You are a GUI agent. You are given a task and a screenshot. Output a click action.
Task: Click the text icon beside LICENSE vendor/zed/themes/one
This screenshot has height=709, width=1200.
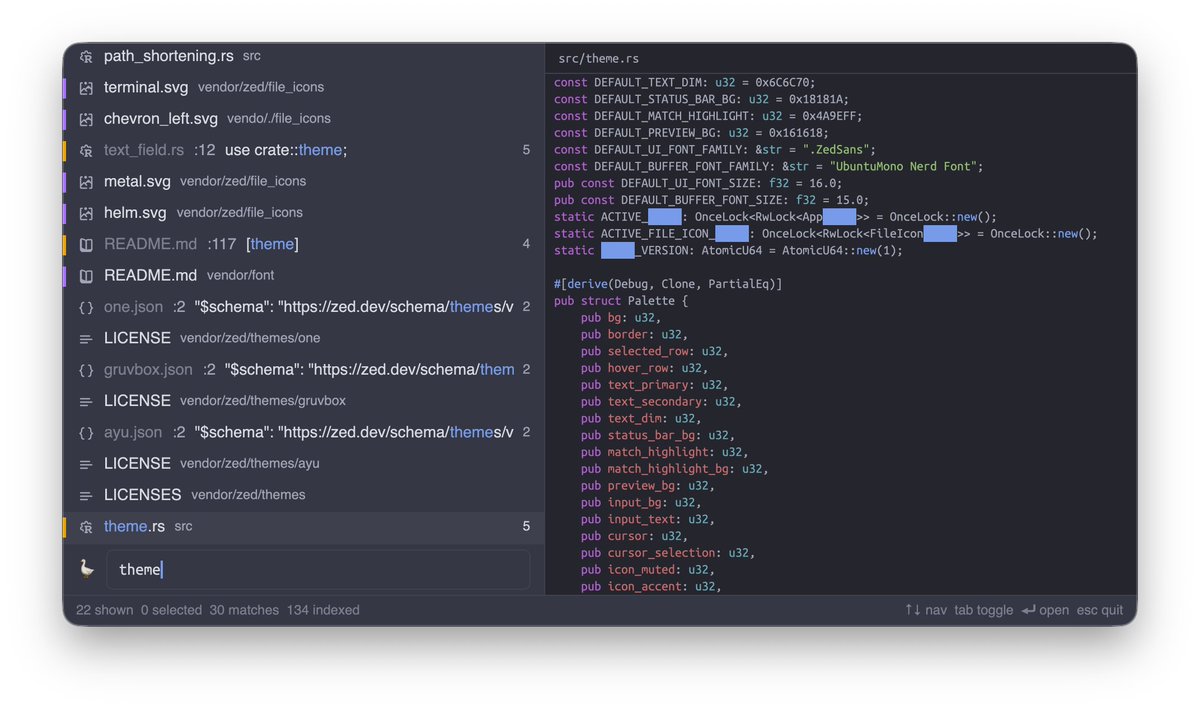[86, 338]
